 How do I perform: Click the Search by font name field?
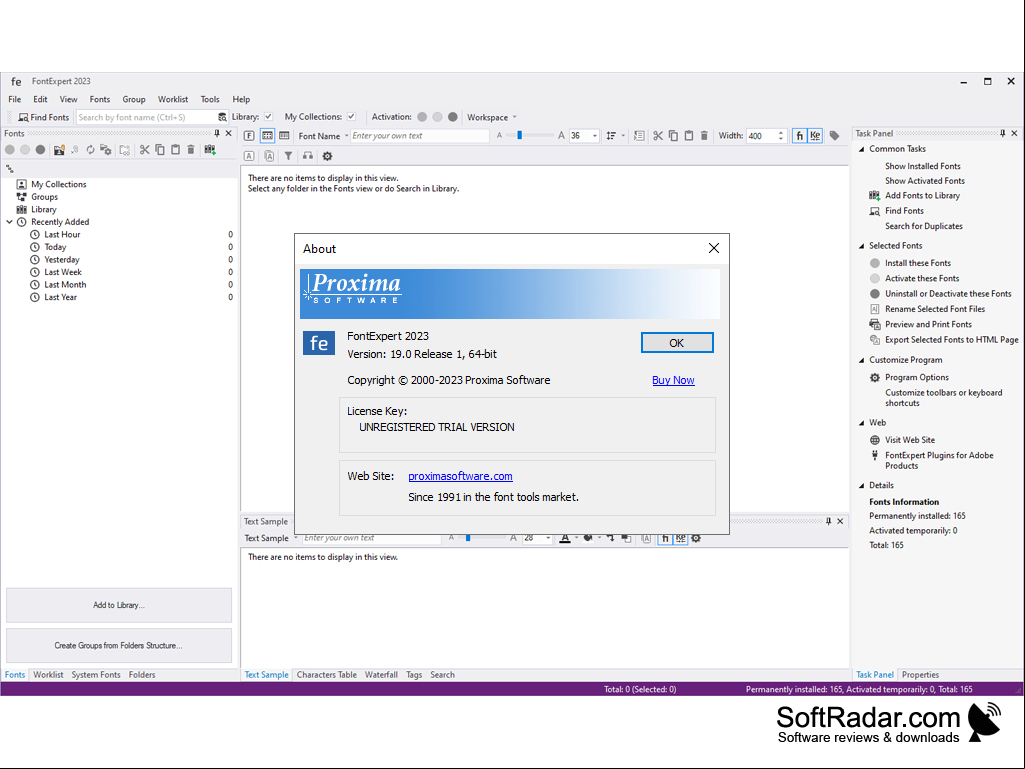tap(146, 117)
